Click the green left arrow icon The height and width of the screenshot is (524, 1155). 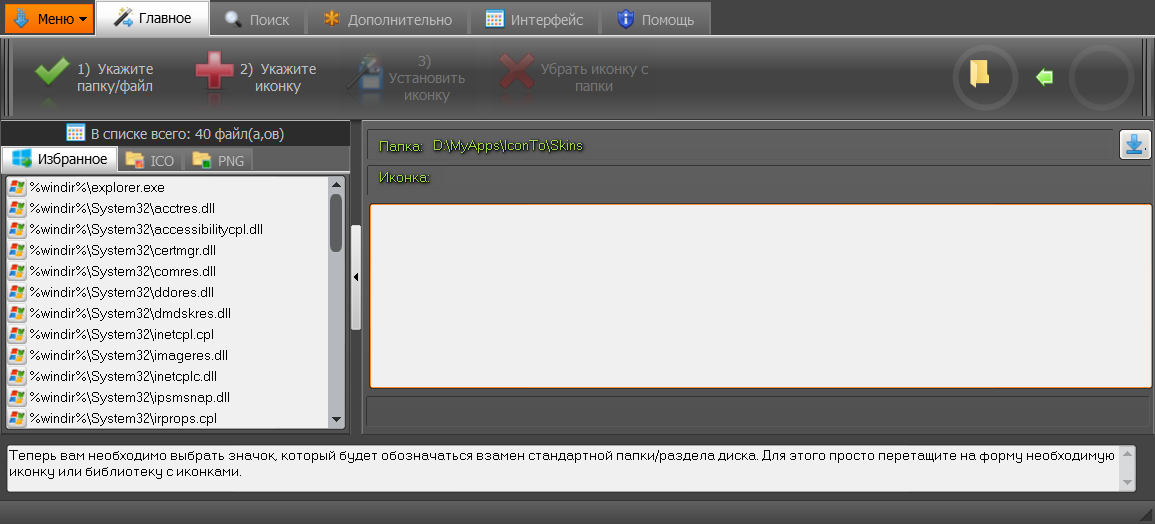1044,77
